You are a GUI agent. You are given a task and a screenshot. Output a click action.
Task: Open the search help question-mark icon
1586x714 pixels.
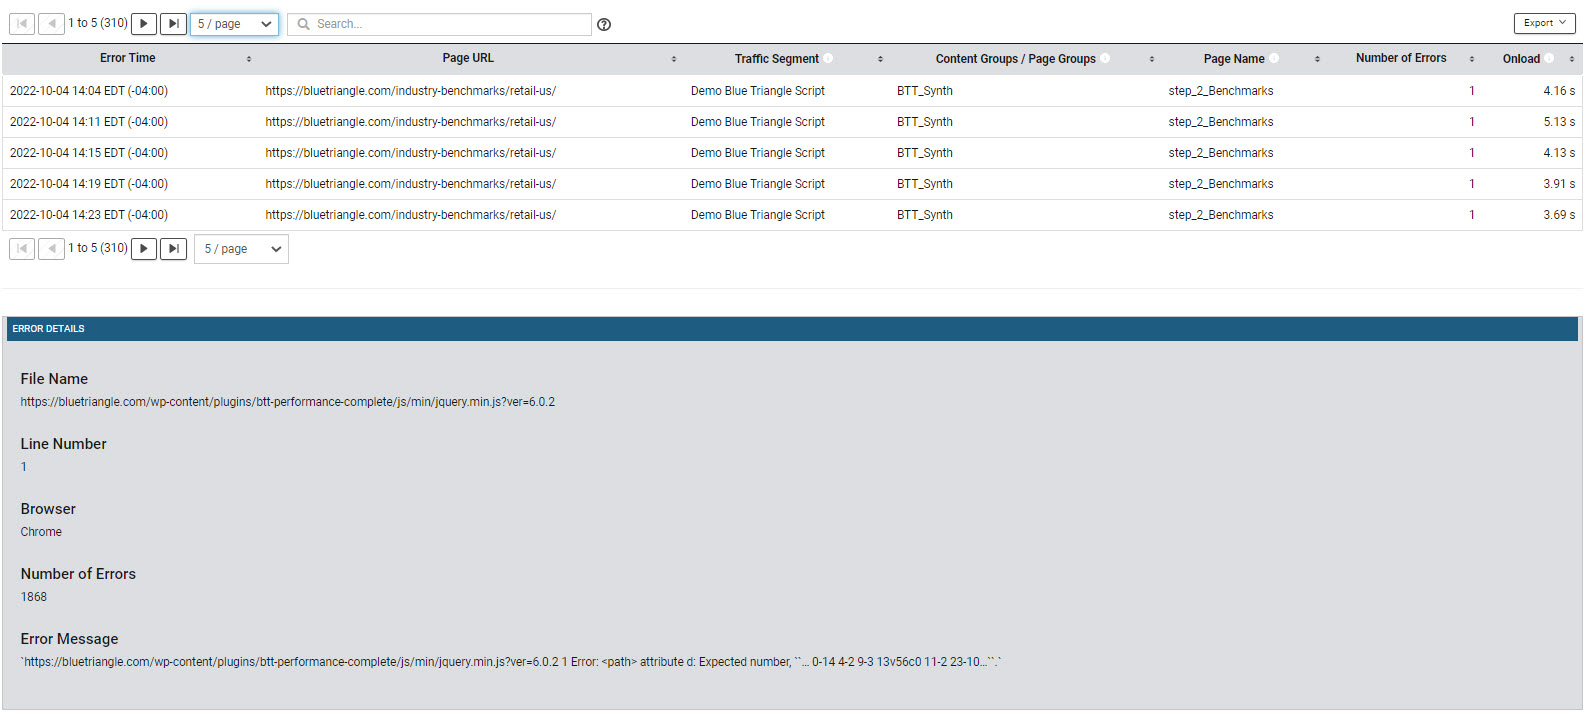point(604,24)
